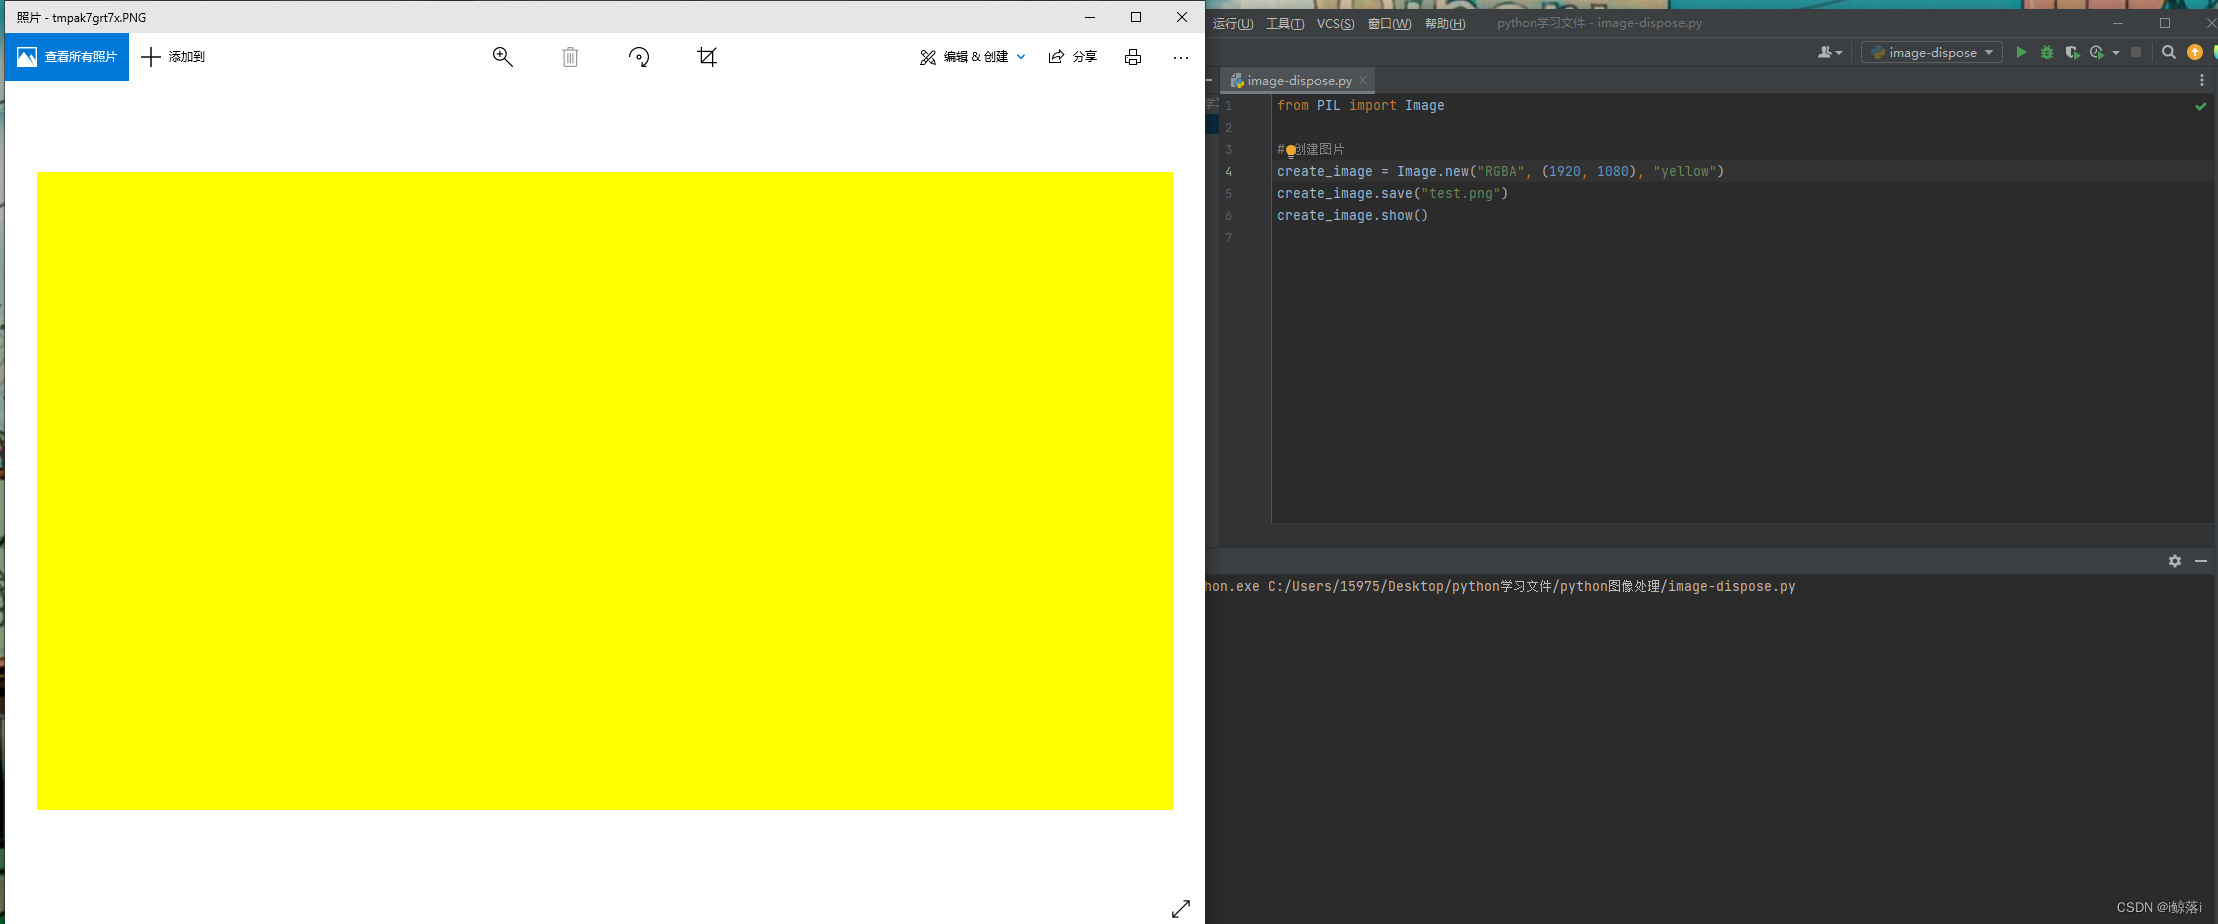Screen dimensions: 2218x924
Task: Expand photo to fullscreen with corner arrow
Action: click(1182, 908)
